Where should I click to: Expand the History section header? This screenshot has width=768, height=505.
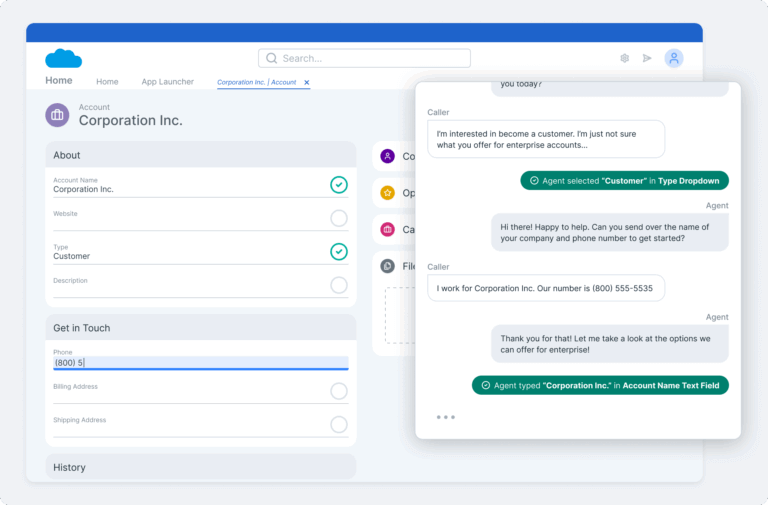tap(200, 467)
